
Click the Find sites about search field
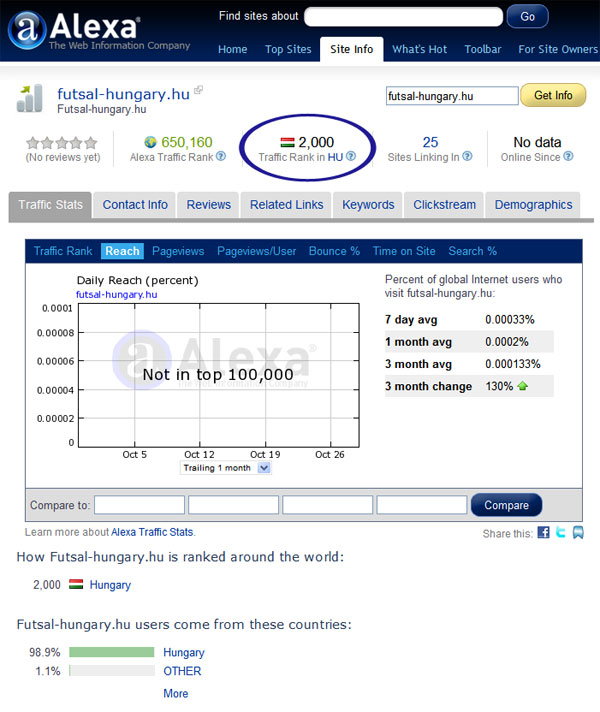403,16
